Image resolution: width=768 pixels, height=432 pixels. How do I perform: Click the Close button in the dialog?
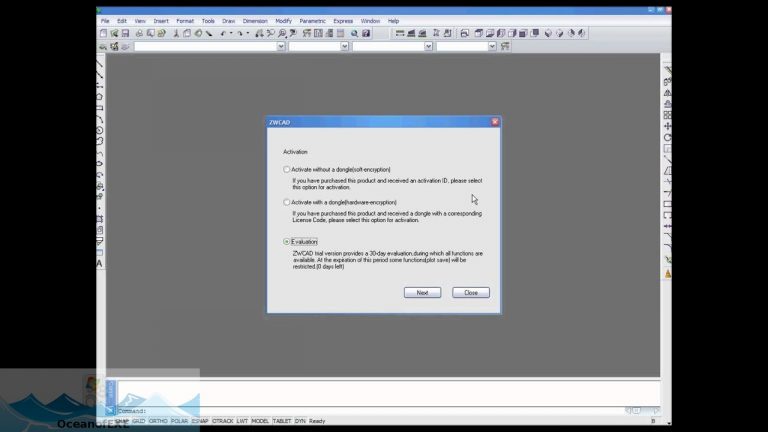471,292
